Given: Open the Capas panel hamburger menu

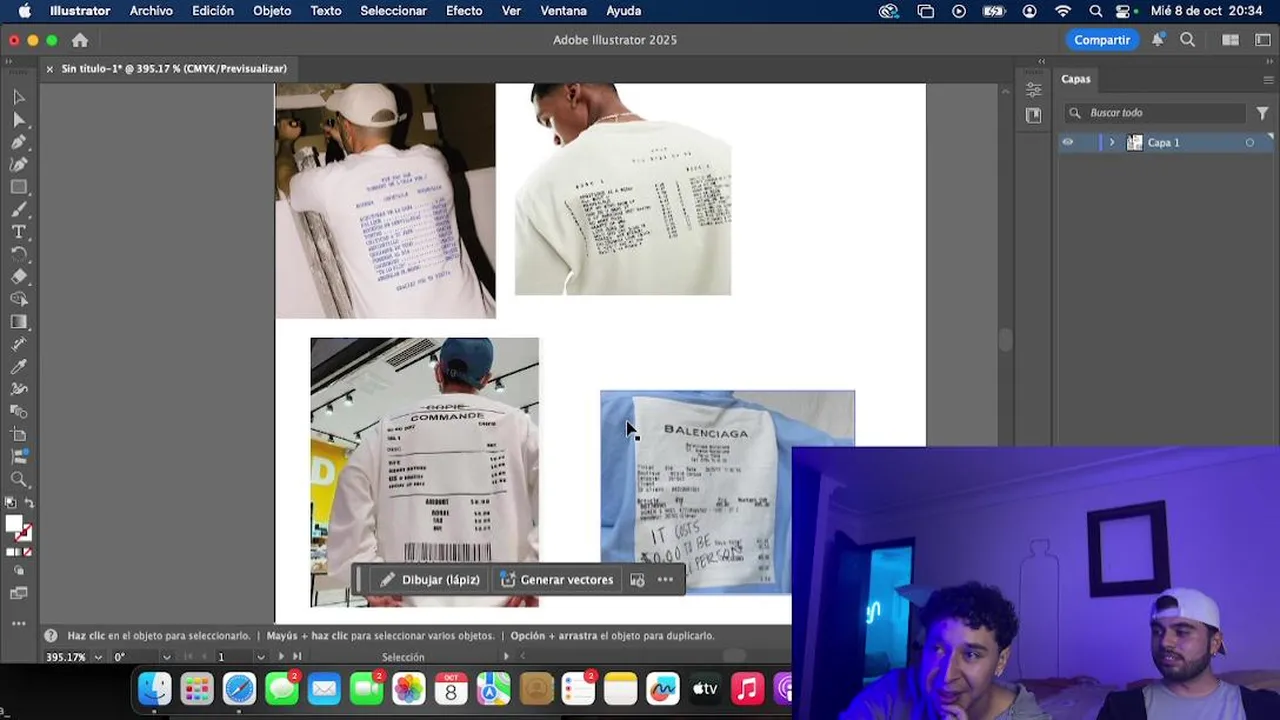Looking at the screenshot, I should (1268, 79).
